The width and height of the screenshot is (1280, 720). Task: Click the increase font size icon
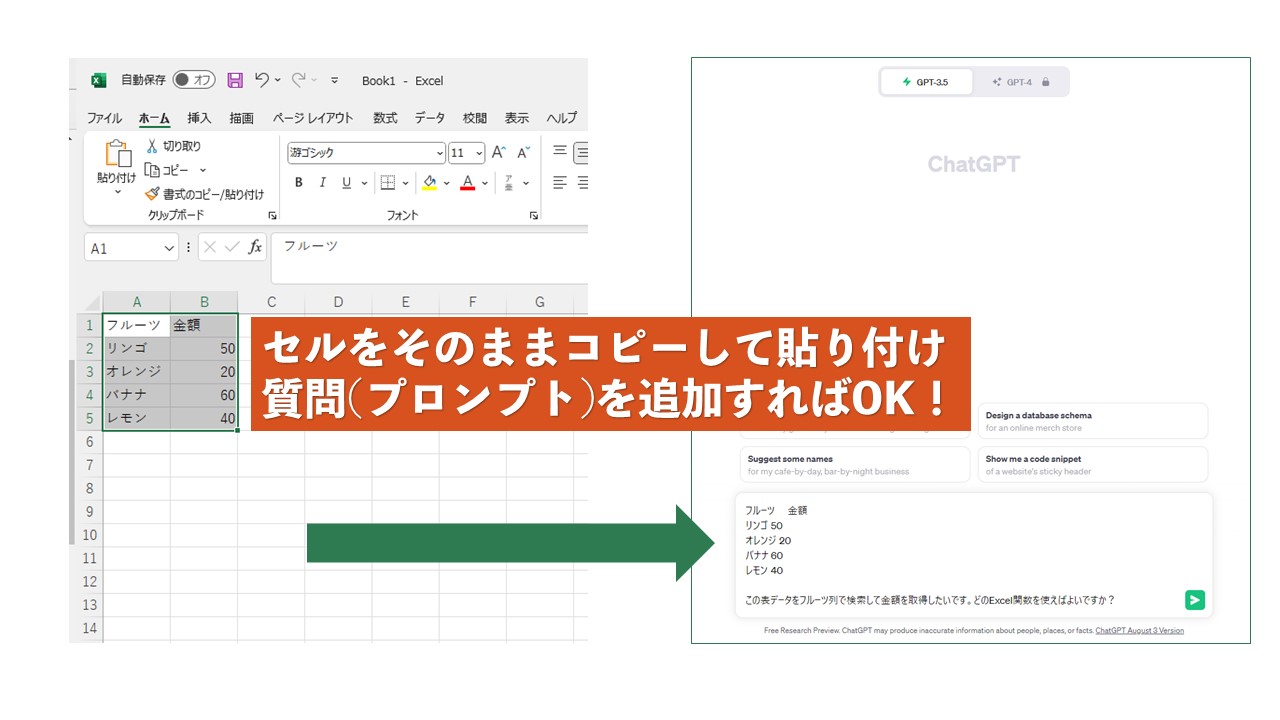click(x=498, y=153)
